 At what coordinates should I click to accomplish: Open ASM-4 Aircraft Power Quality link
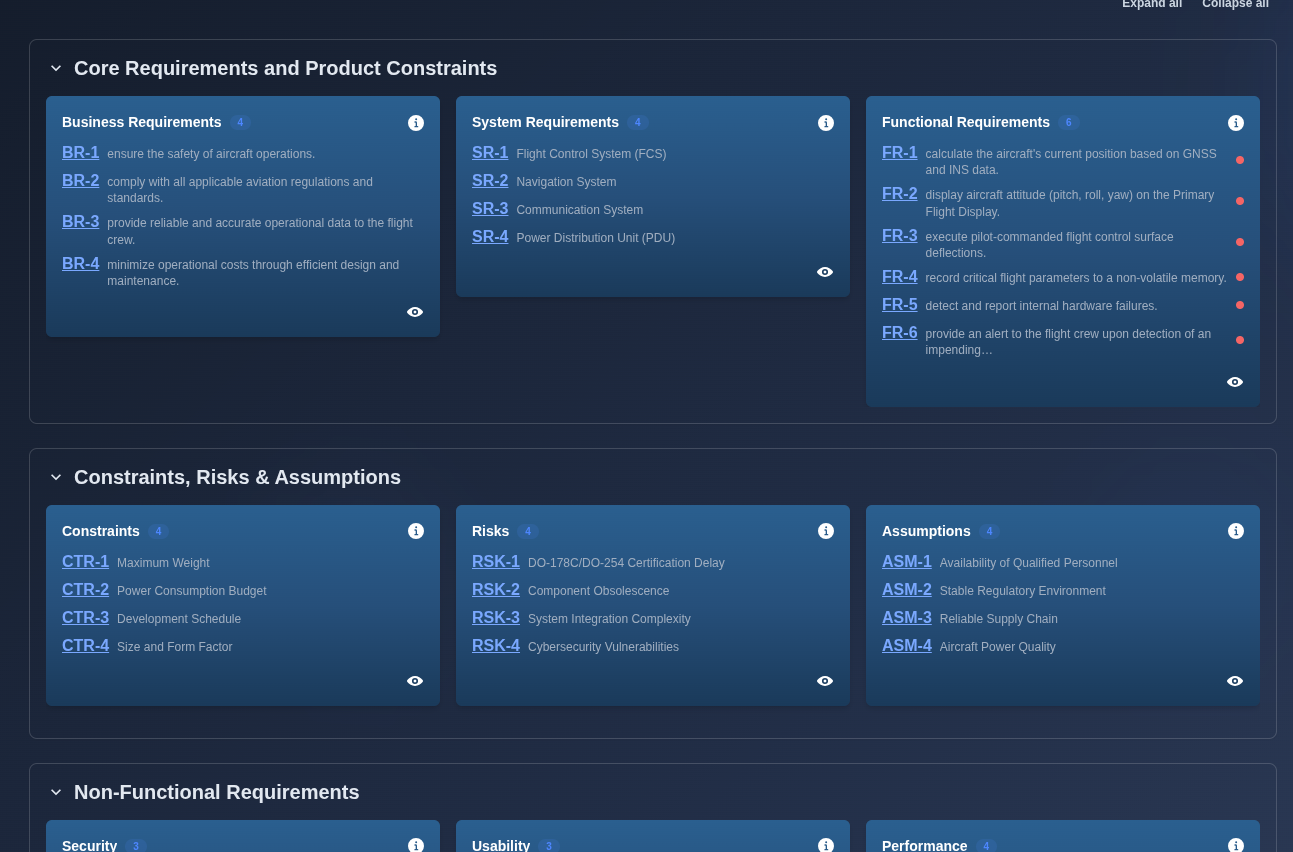coord(907,646)
